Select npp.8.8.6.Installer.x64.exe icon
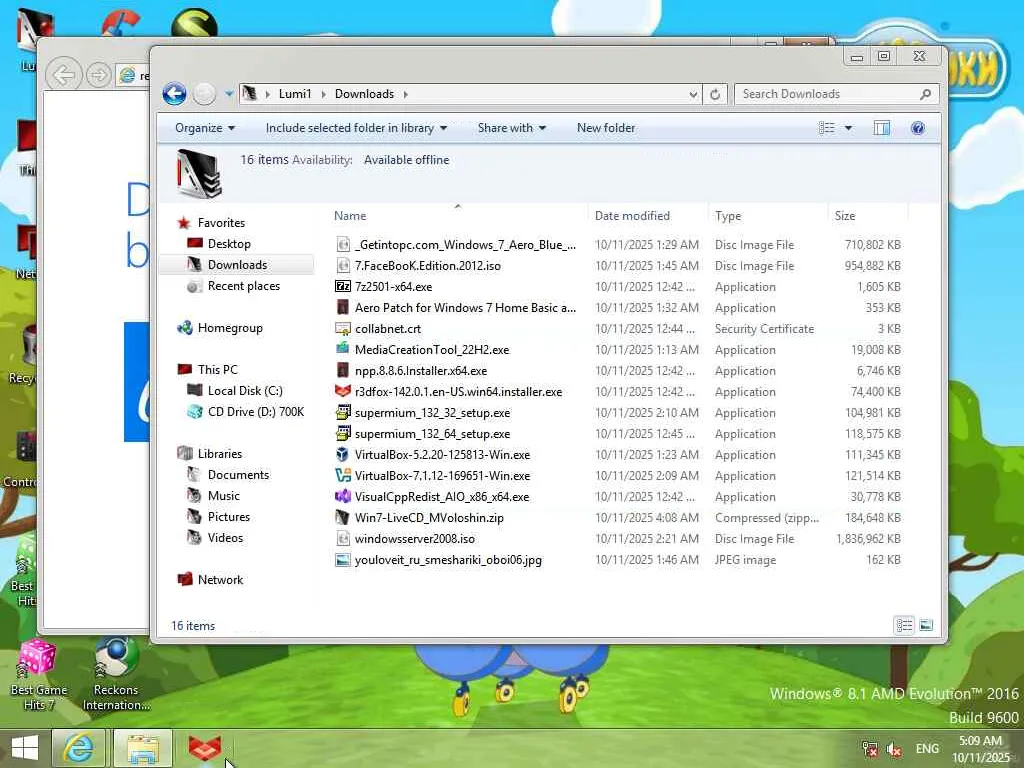1024x768 pixels. pos(343,371)
